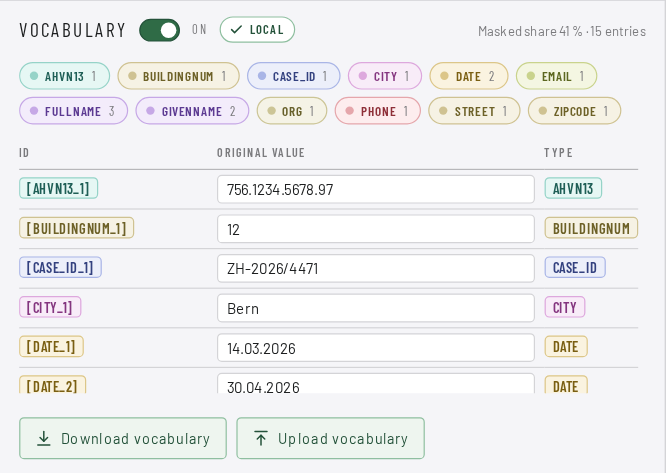Click the AHVN13 type label in table

coord(573,188)
